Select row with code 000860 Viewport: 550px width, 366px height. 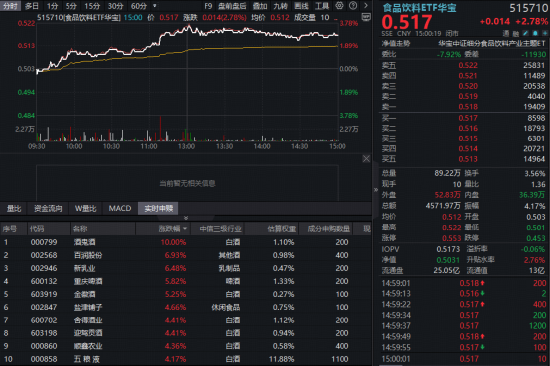pos(185,346)
